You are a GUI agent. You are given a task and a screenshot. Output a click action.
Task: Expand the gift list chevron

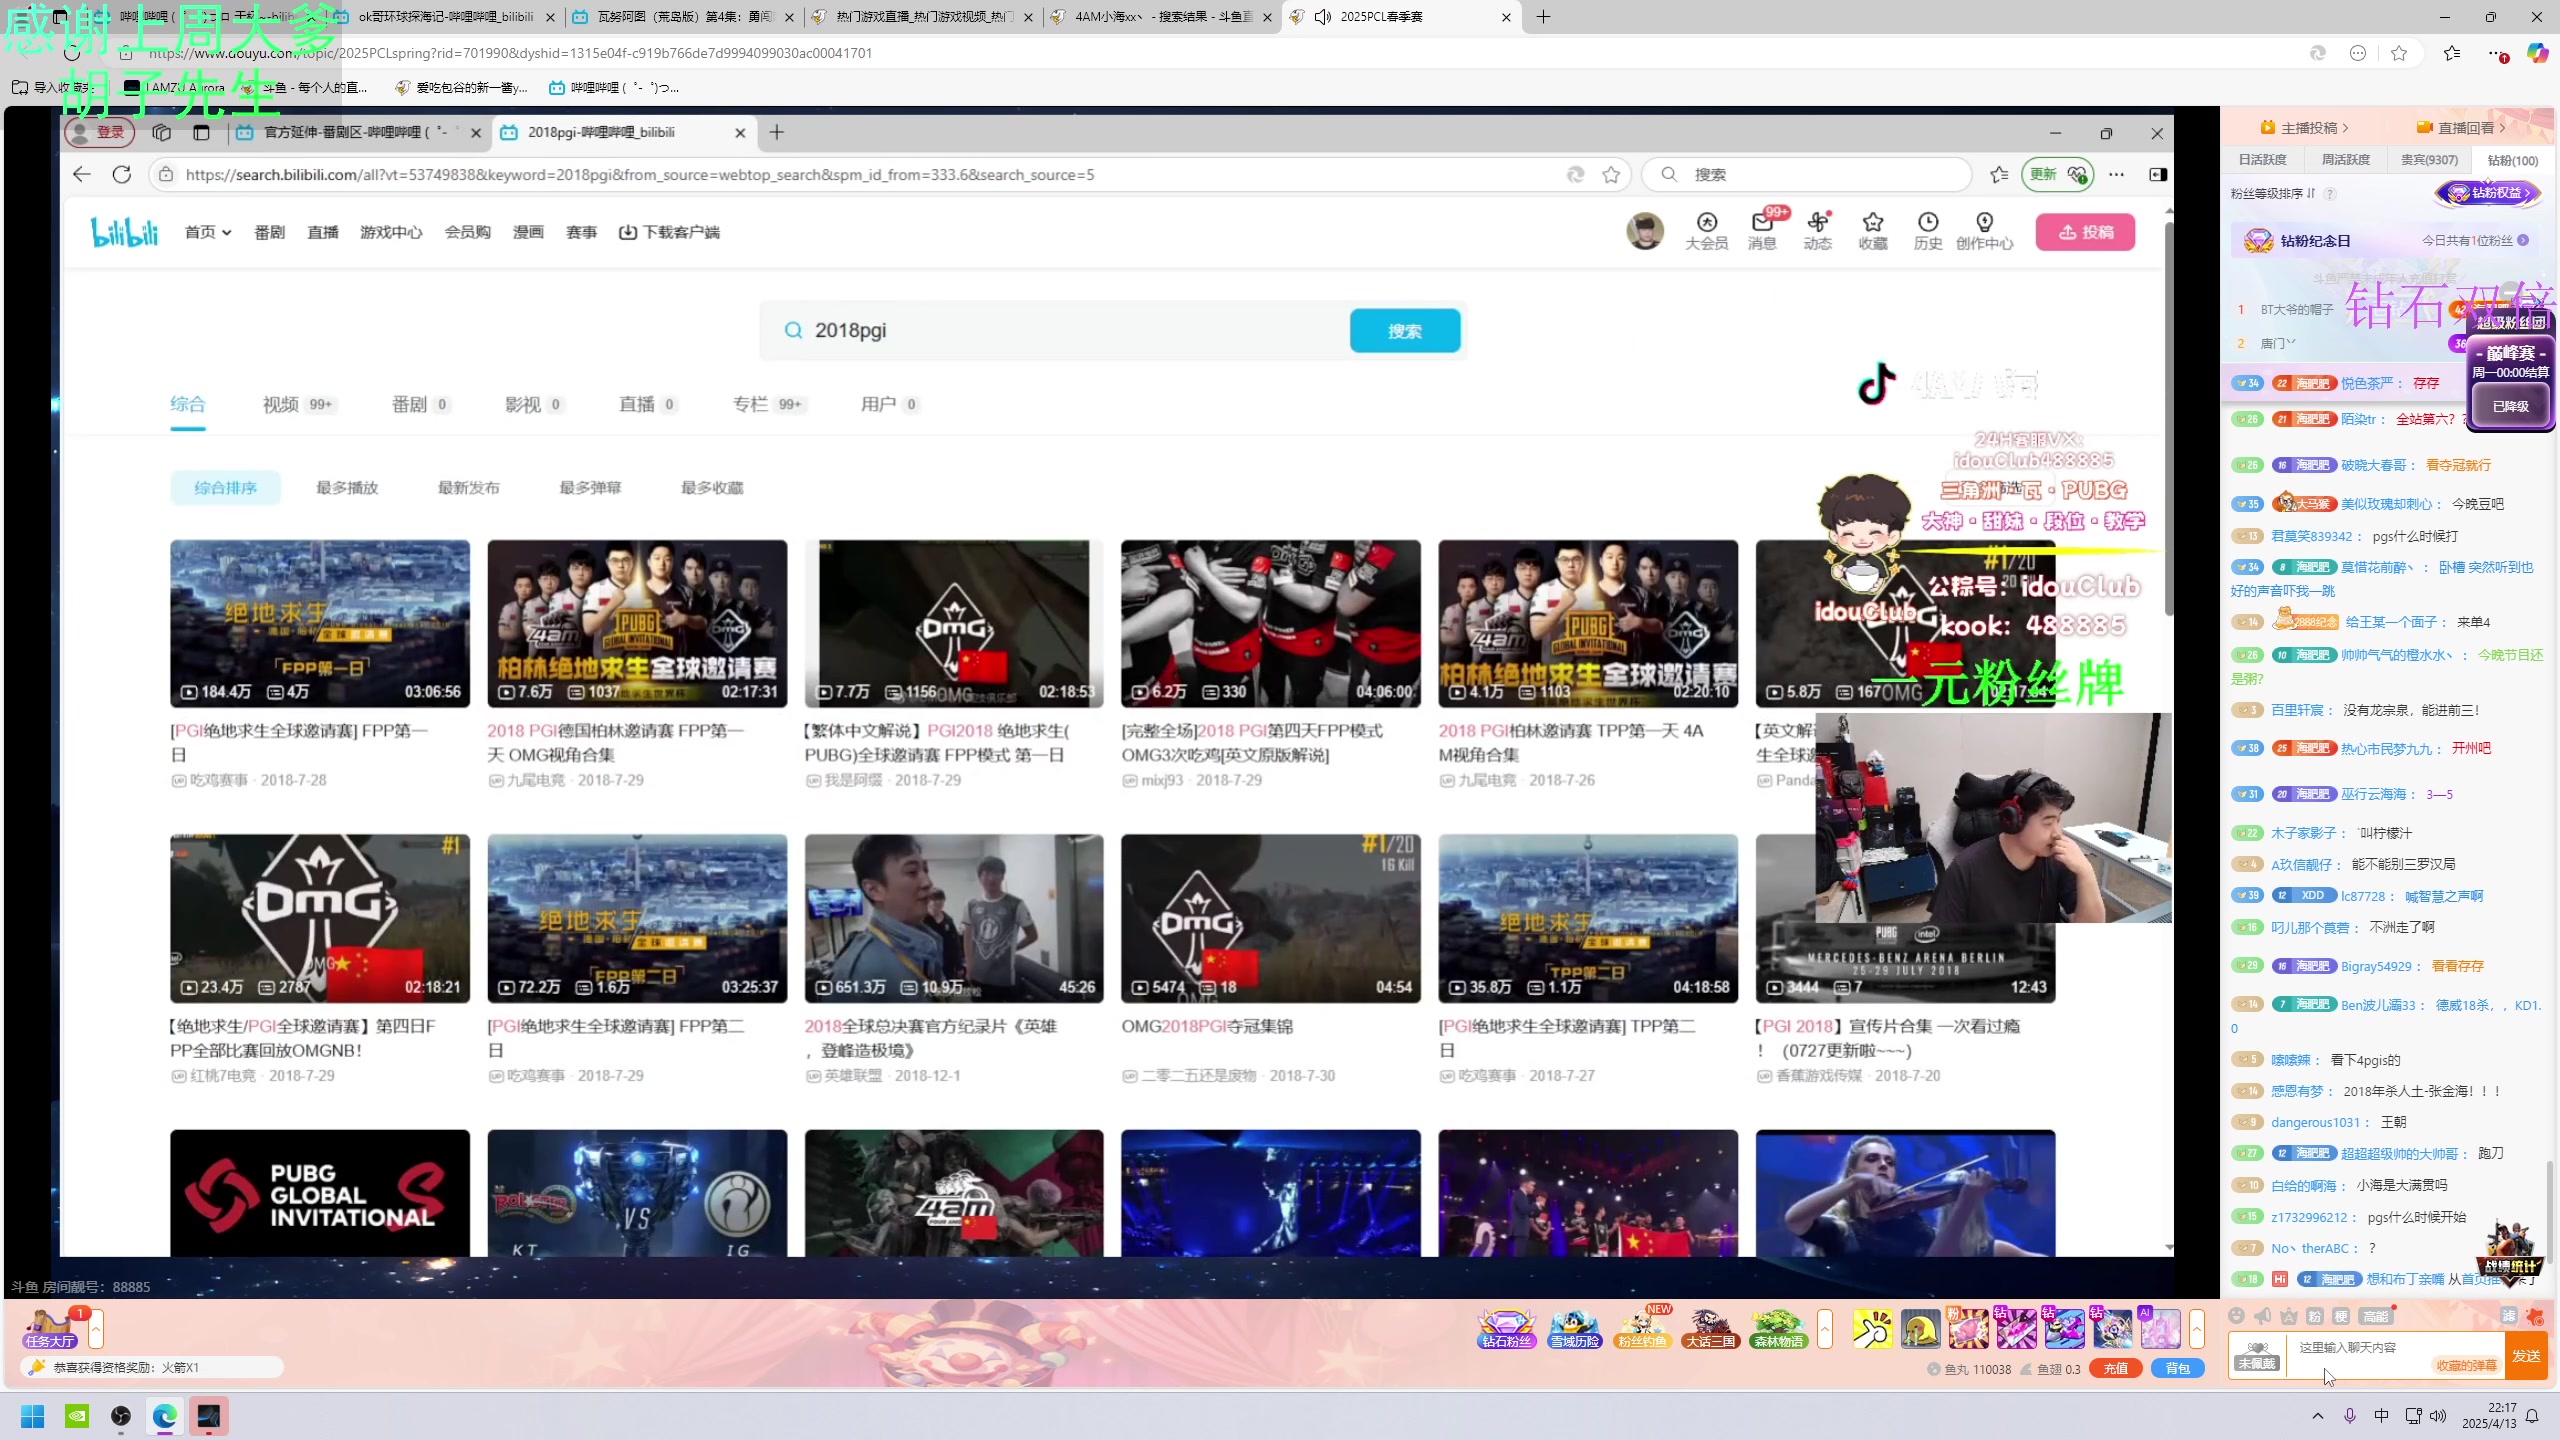[x=2196, y=1329]
